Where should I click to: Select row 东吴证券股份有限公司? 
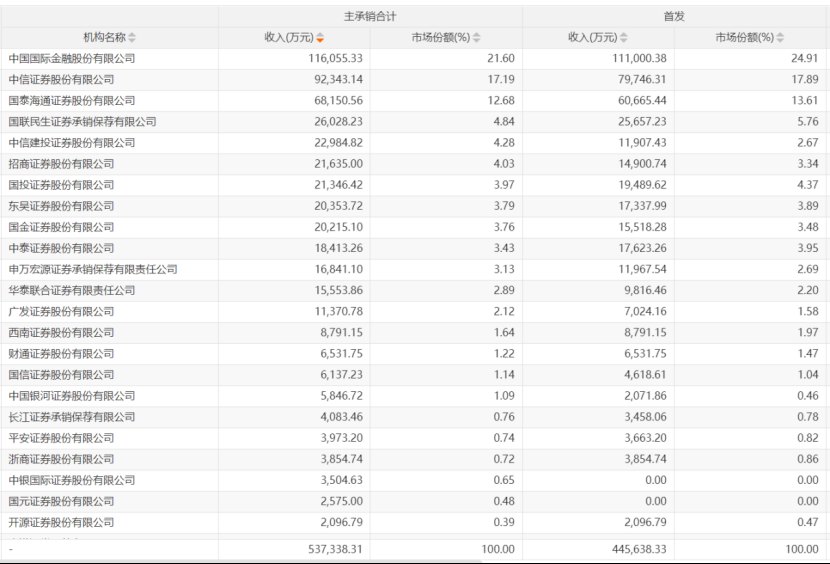(413, 207)
